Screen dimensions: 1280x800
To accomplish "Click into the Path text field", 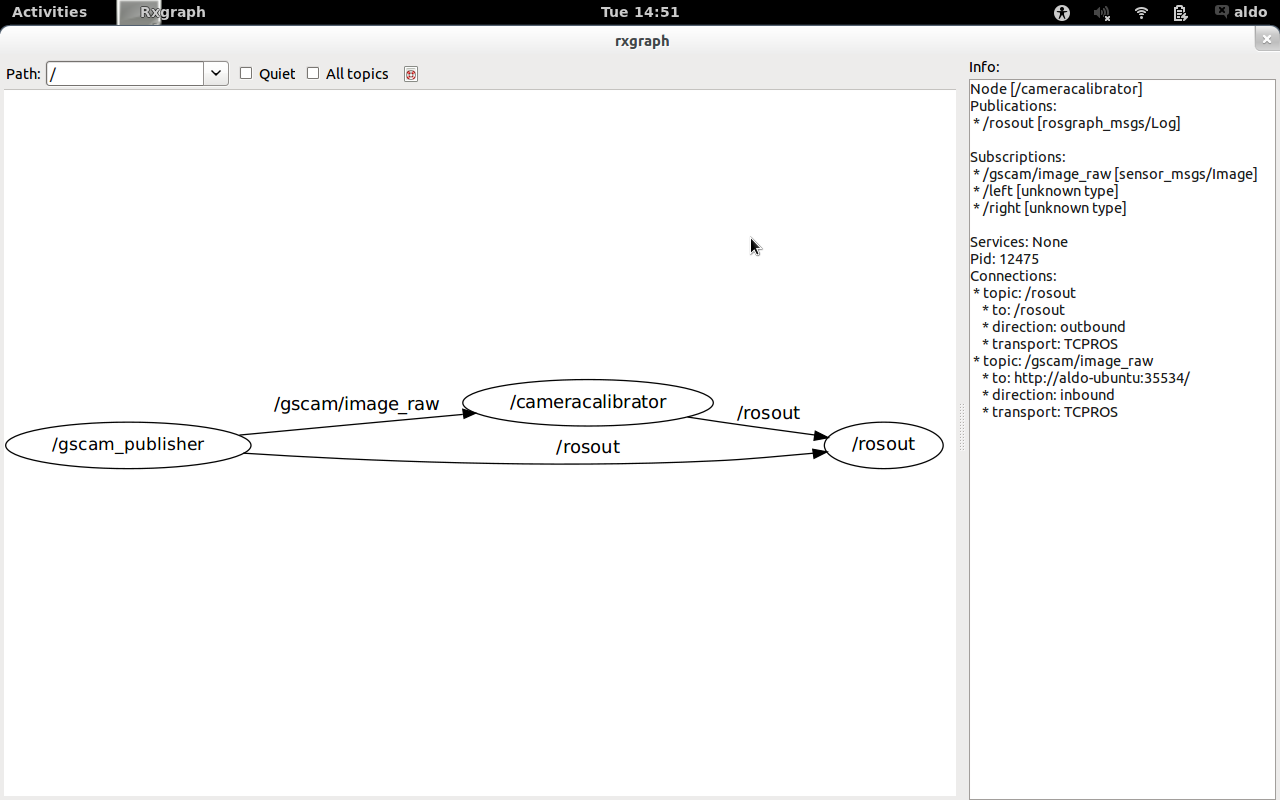I will (x=125, y=74).
